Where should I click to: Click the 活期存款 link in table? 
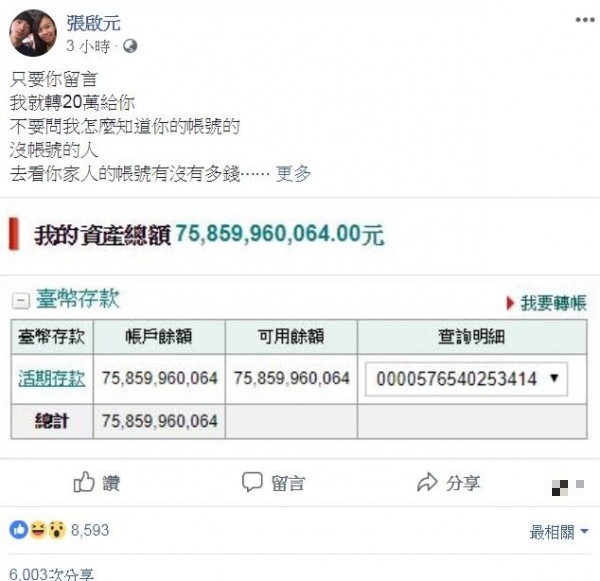pos(52,379)
